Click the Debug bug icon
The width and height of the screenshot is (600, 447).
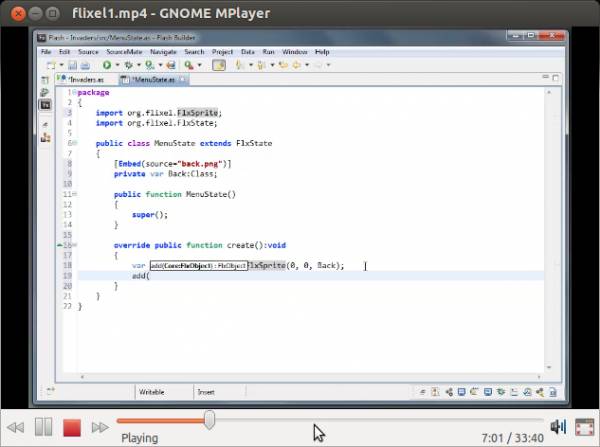click(x=129, y=65)
